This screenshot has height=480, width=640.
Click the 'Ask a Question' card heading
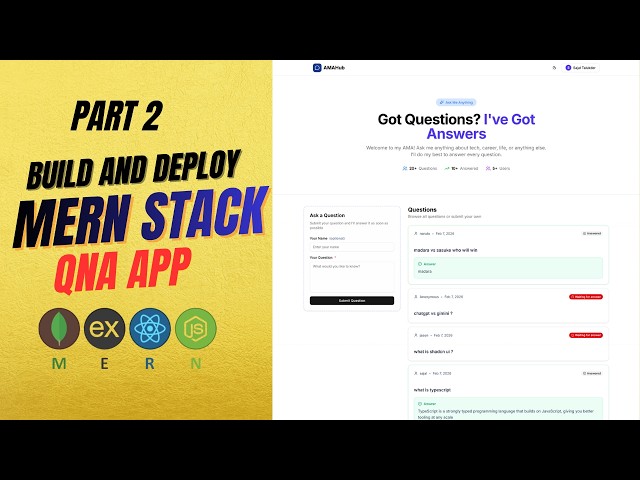pos(327,215)
